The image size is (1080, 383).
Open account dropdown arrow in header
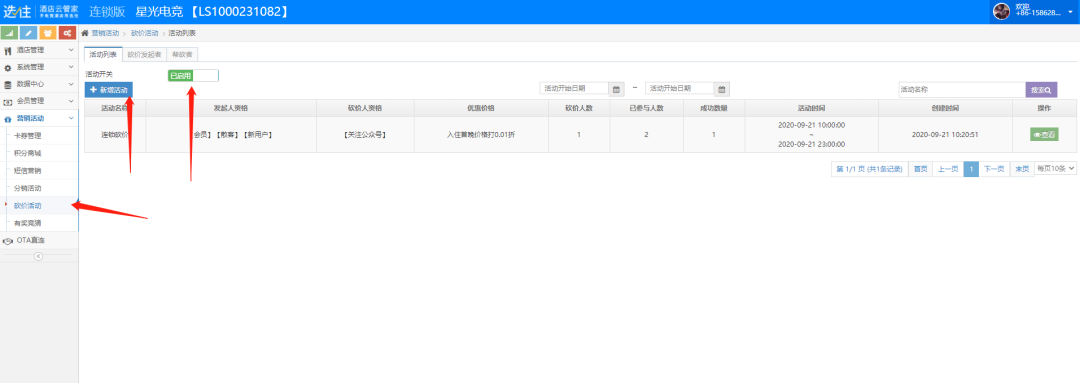click(x=1070, y=11)
